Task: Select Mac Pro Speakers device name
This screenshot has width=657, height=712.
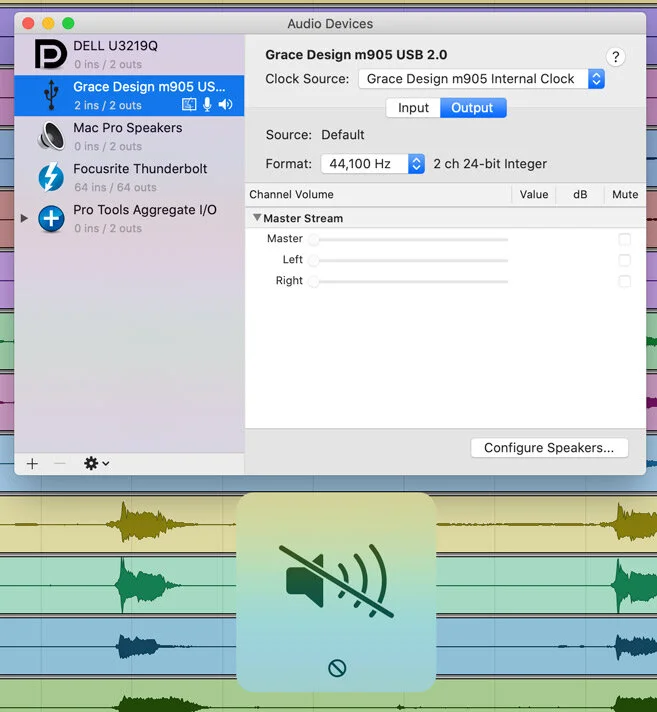Action: pos(128,128)
